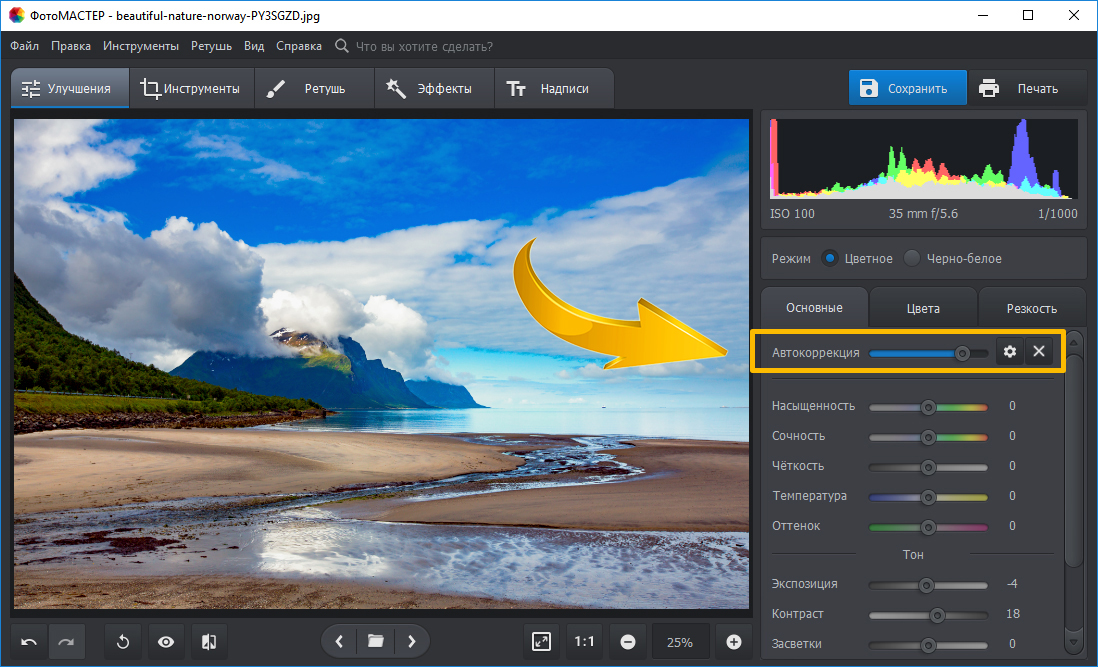Viewport: 1098px width, 667px height.
Task: Adjust the Экспозиция slider
Action: pos(929,584)
